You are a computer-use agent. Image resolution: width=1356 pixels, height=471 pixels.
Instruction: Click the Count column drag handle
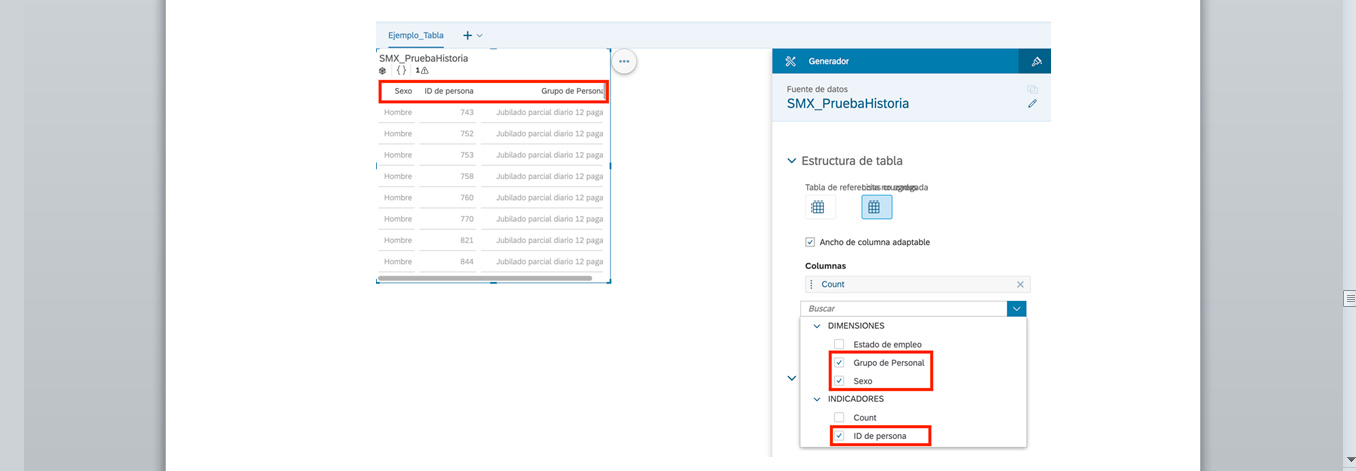coord(811,285)
